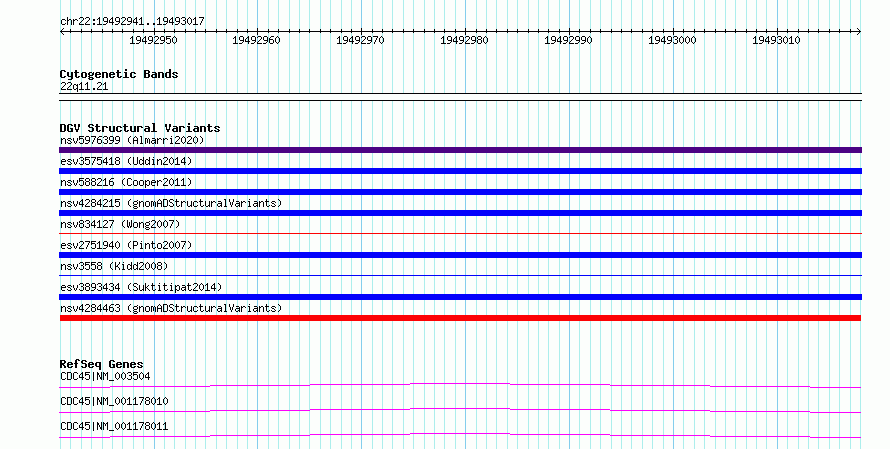The image size is (890, 449).
Task: Click the red nsv4284463 variant bar
Action: point(460,318)
